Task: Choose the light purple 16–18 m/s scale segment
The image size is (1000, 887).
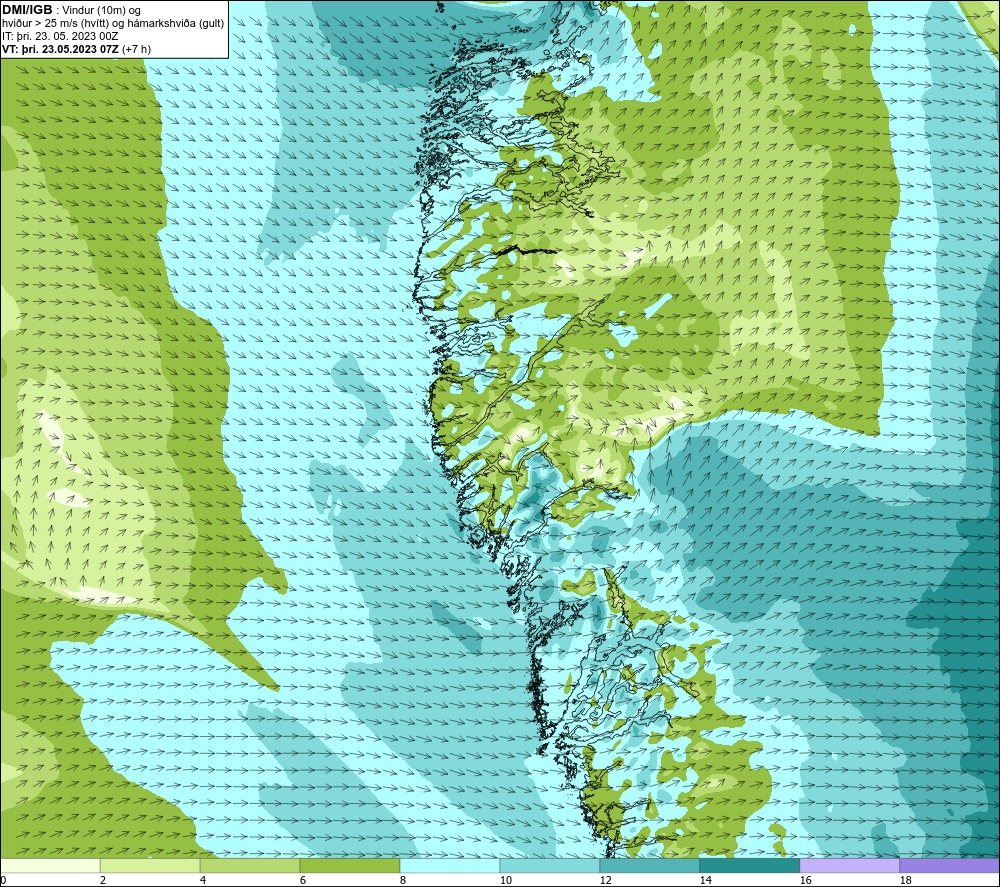Action: (849, 865)
